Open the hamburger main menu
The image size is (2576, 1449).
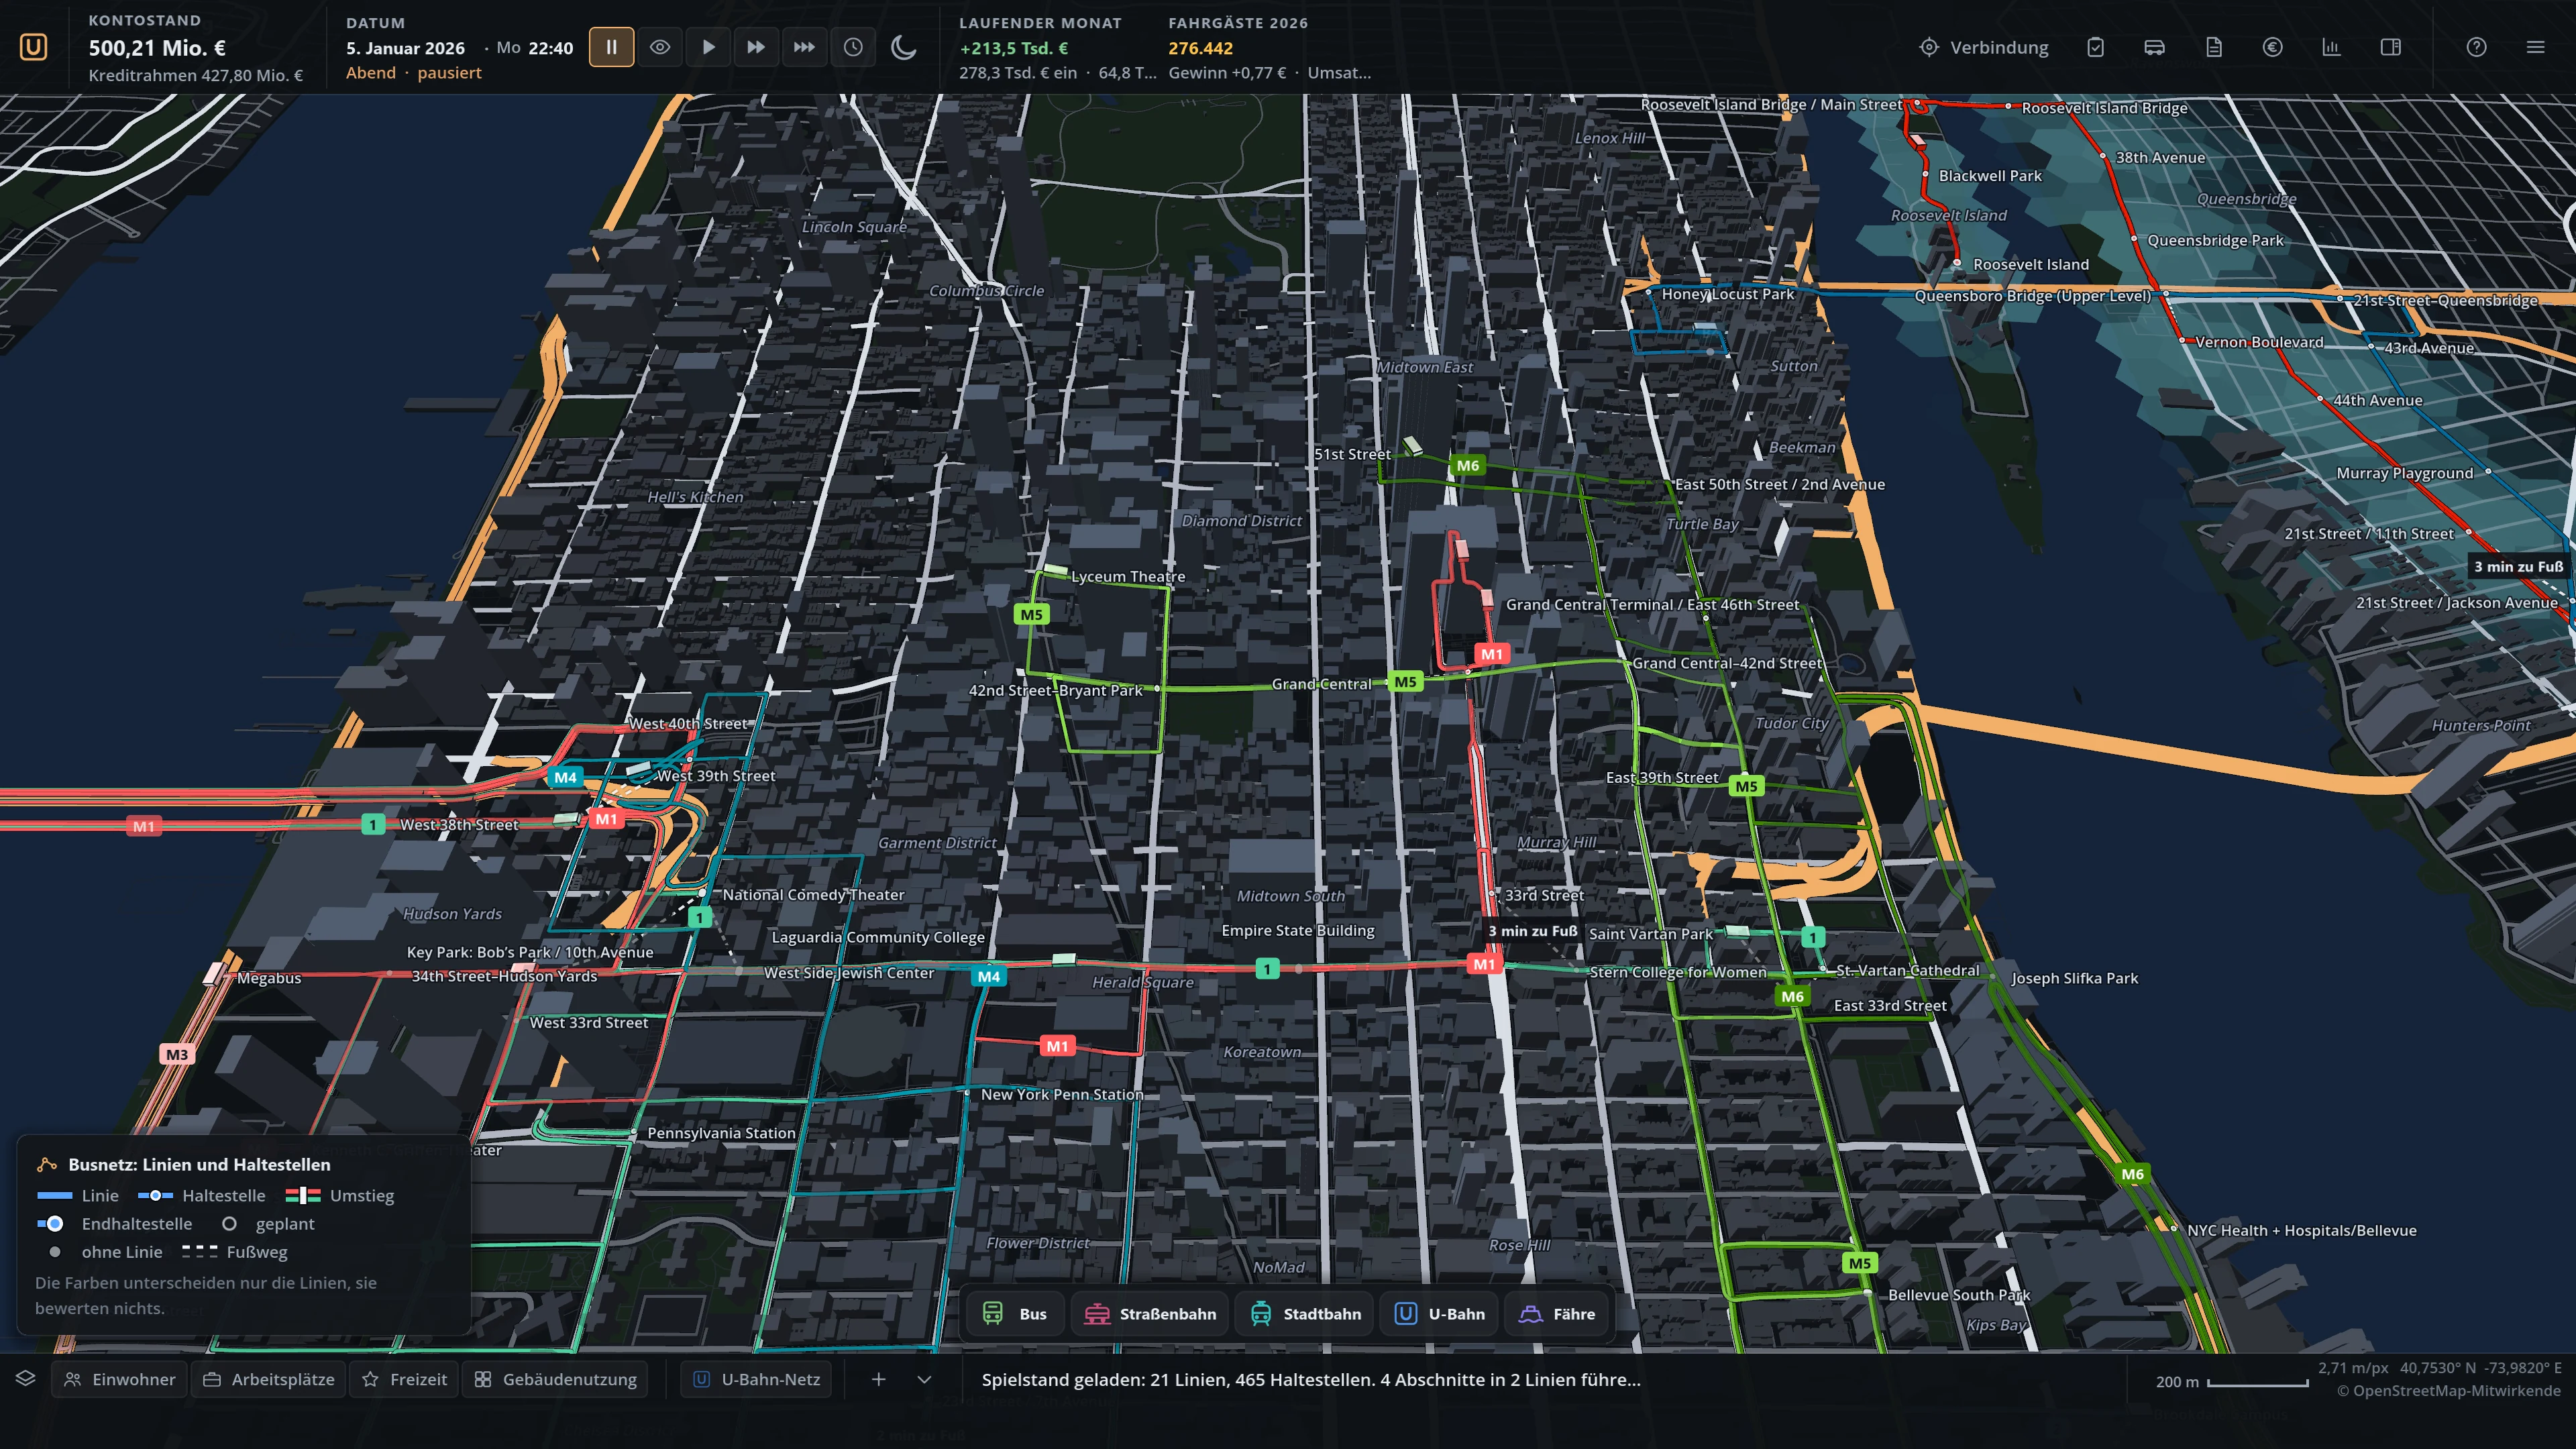(2536, 47)
